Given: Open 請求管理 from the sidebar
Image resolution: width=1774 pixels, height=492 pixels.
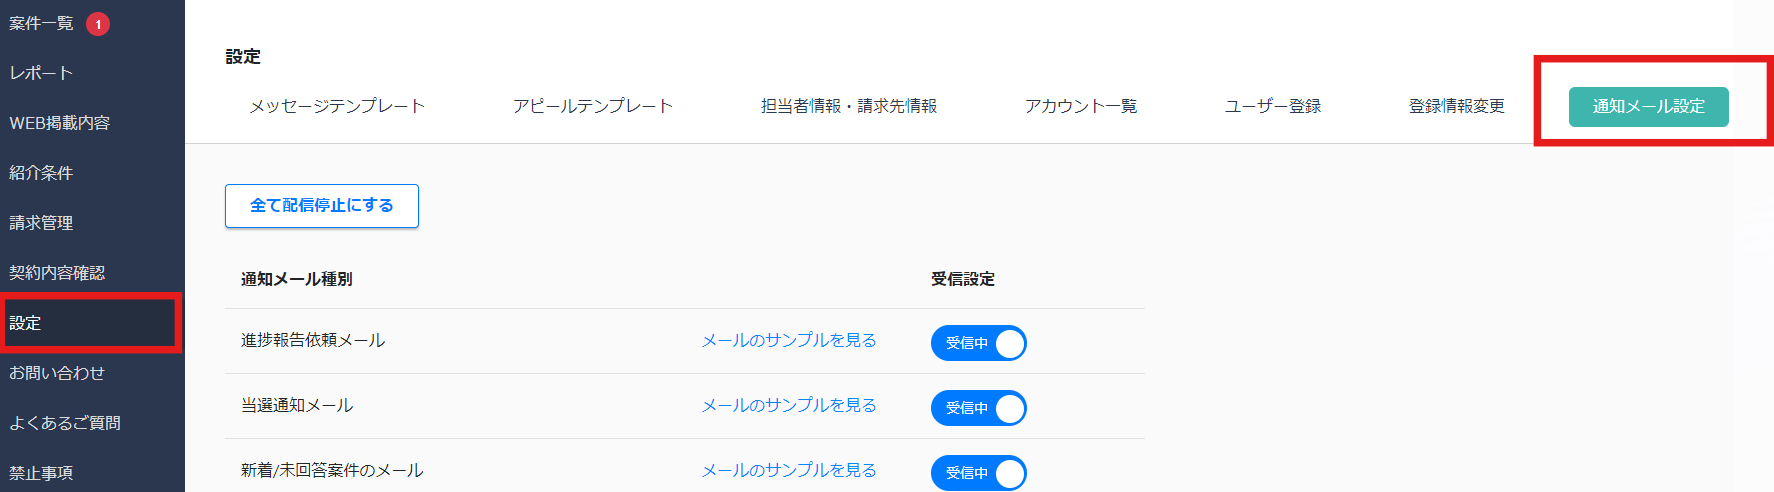Looking at the screenshot, I should point(42,223).
